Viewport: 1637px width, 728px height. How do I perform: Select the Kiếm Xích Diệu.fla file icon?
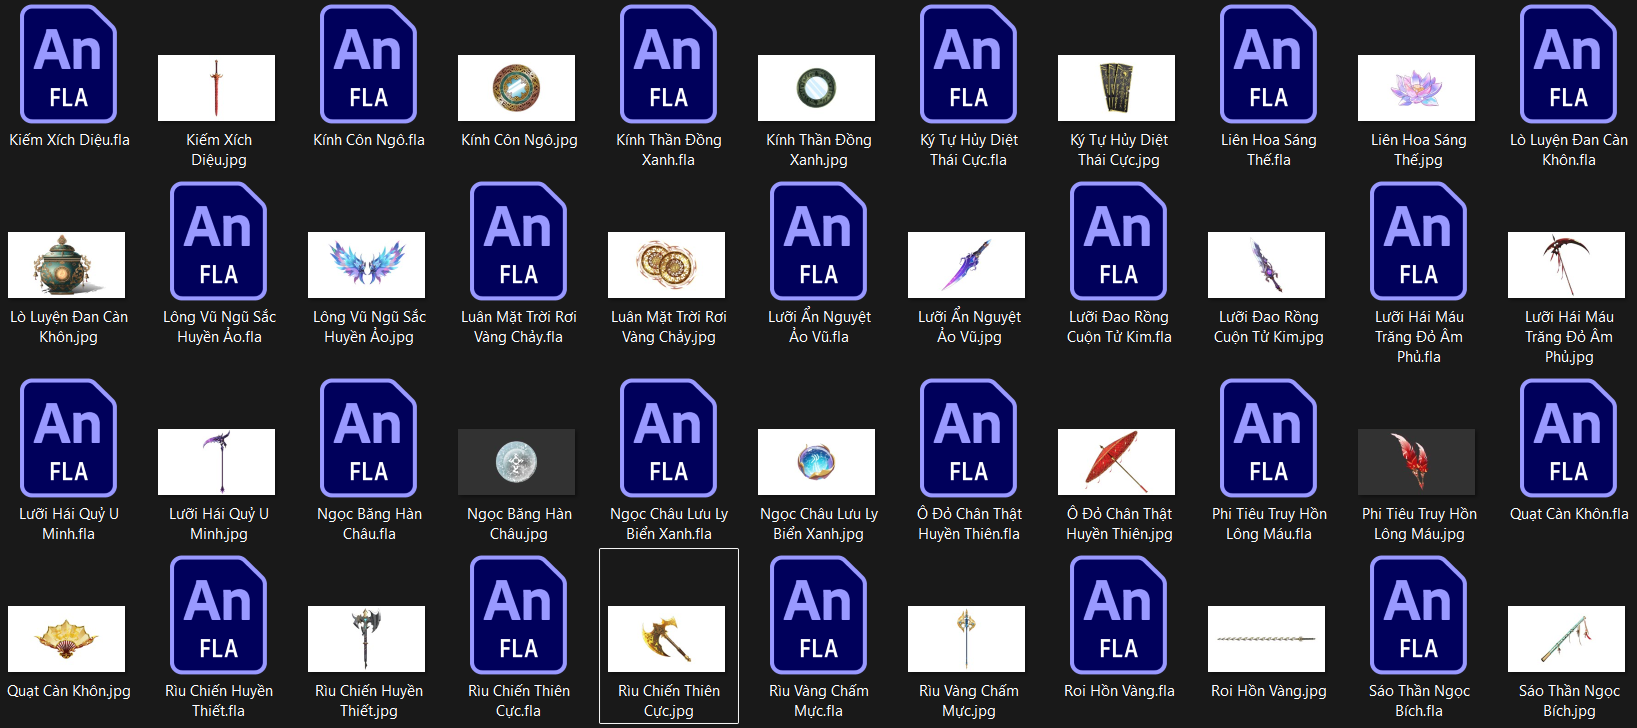click(68, 65)
